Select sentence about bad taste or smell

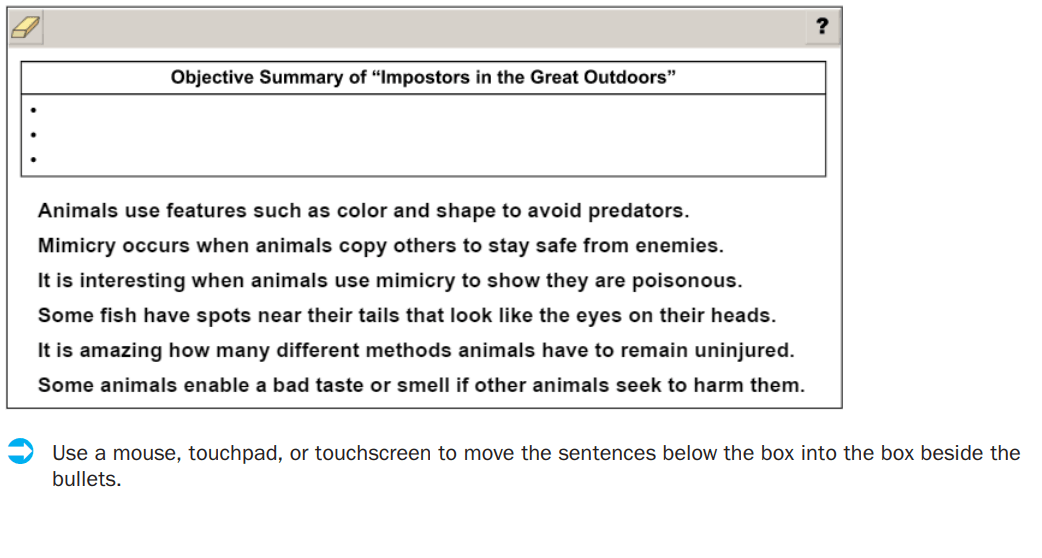(x=421, y=385)
